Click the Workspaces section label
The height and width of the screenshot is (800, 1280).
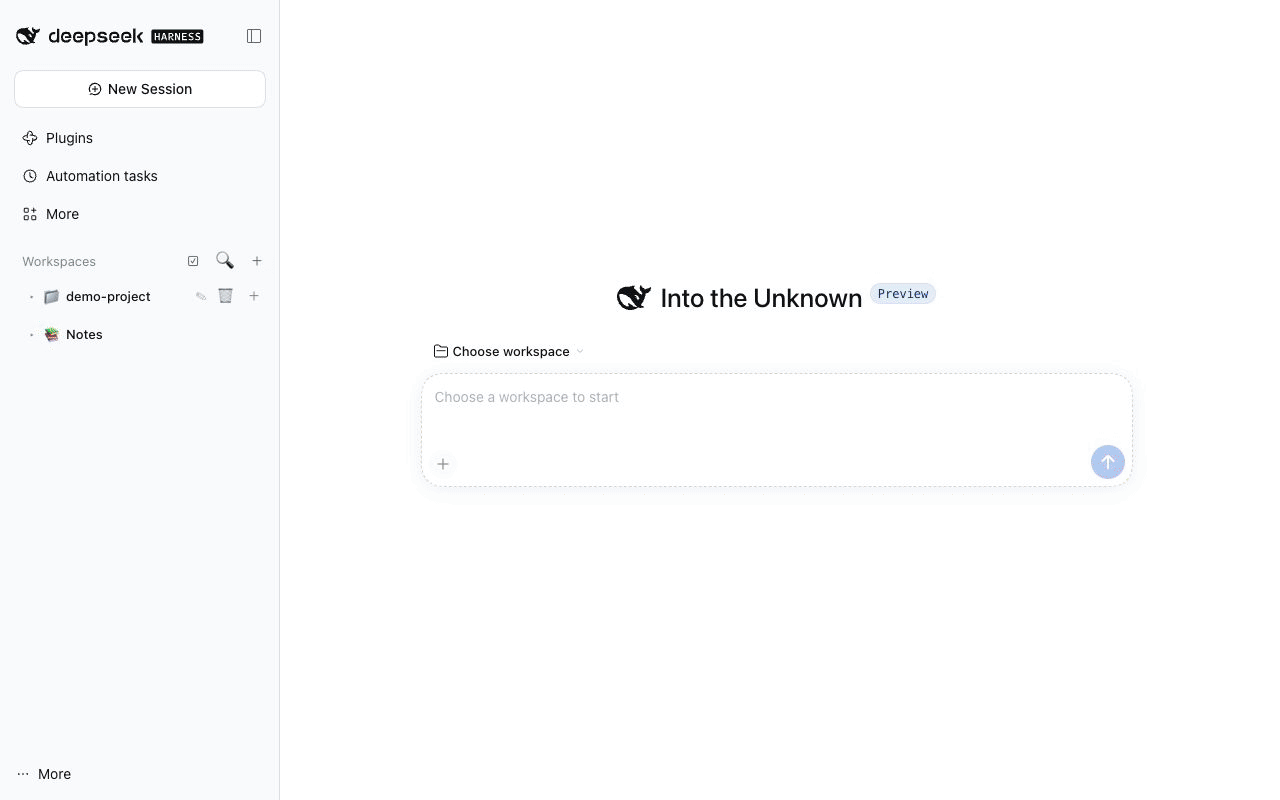click(59, 261)
